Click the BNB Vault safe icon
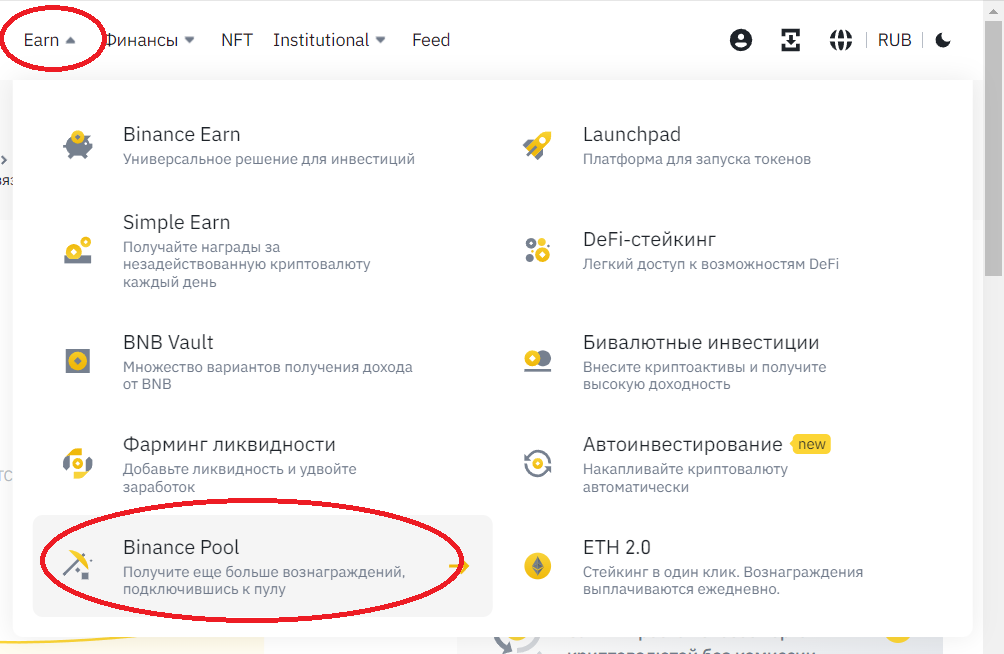Viewport: 1004px width, 654px height. 77,360
